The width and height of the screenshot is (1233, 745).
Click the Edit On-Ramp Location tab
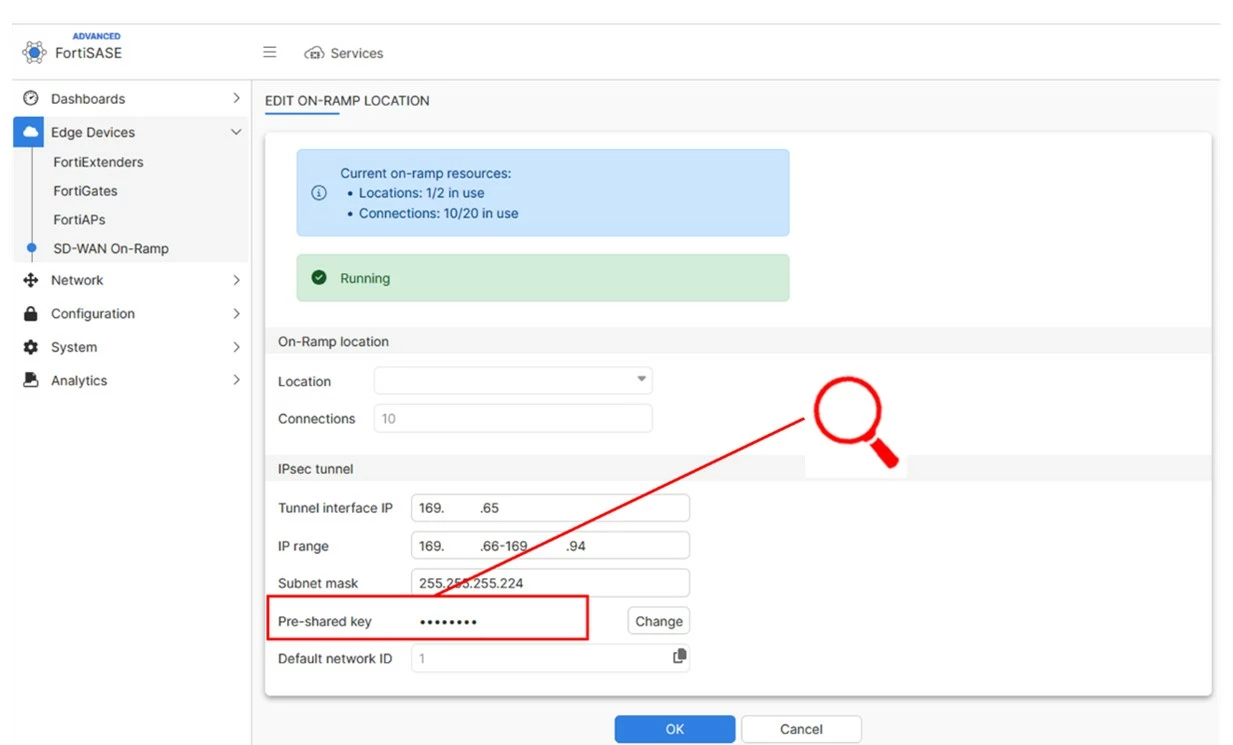tap(347, 101)
